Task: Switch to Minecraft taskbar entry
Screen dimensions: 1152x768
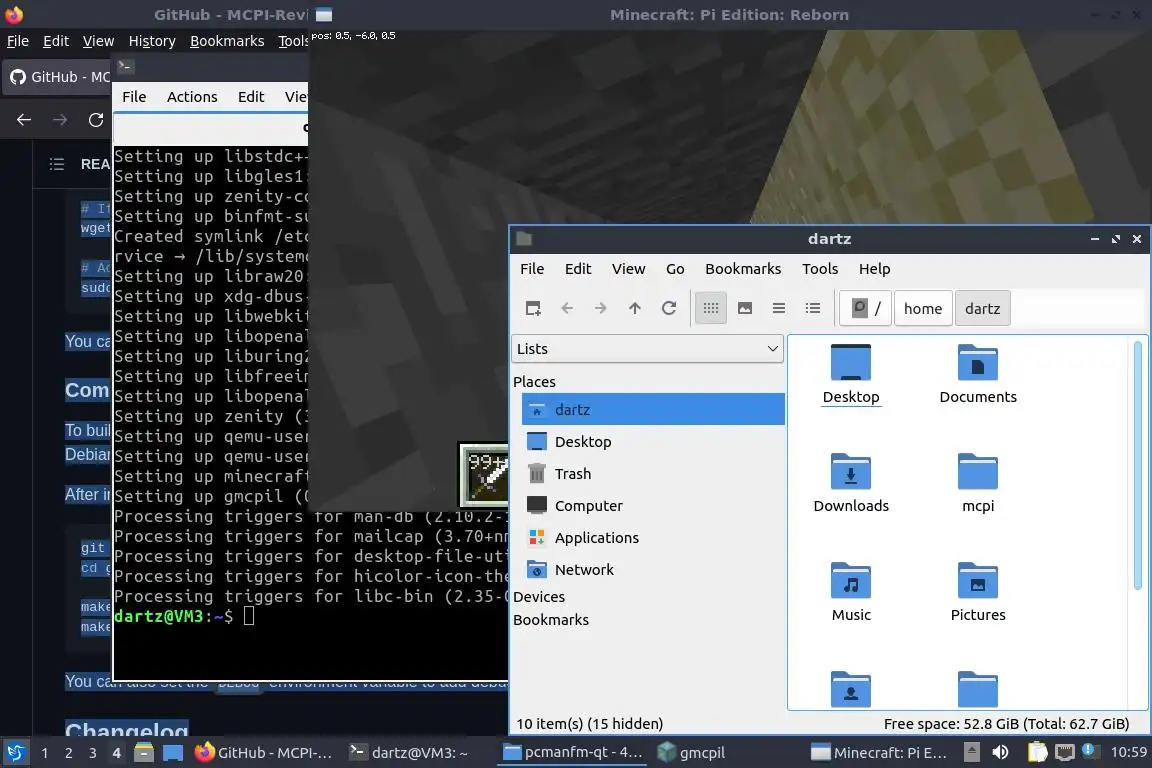Action: [879, 753]
